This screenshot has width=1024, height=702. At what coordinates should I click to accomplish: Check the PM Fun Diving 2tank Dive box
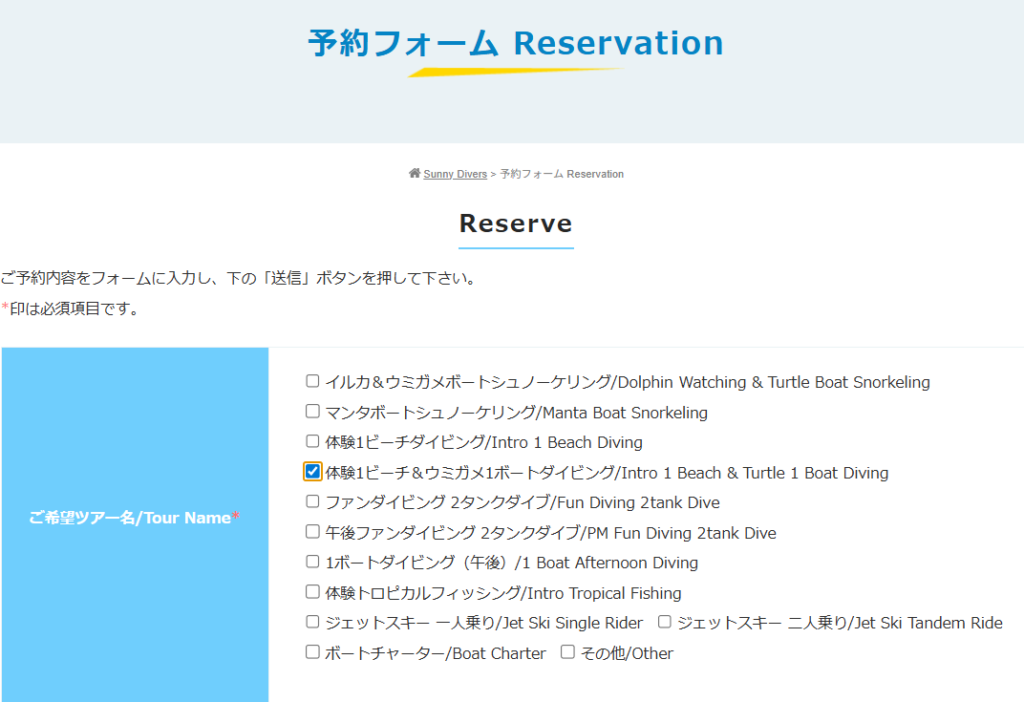pyautogui.click(x=313, y=532)
